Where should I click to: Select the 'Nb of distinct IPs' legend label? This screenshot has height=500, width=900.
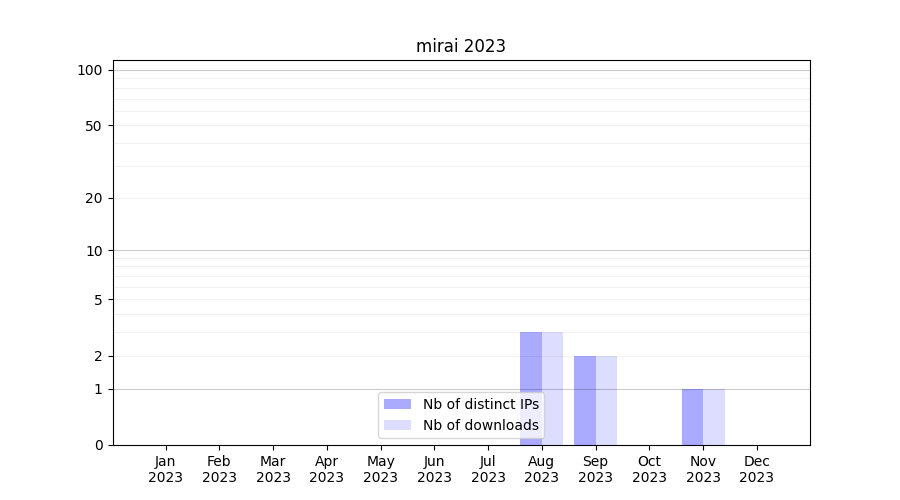(x=480, y=404)
